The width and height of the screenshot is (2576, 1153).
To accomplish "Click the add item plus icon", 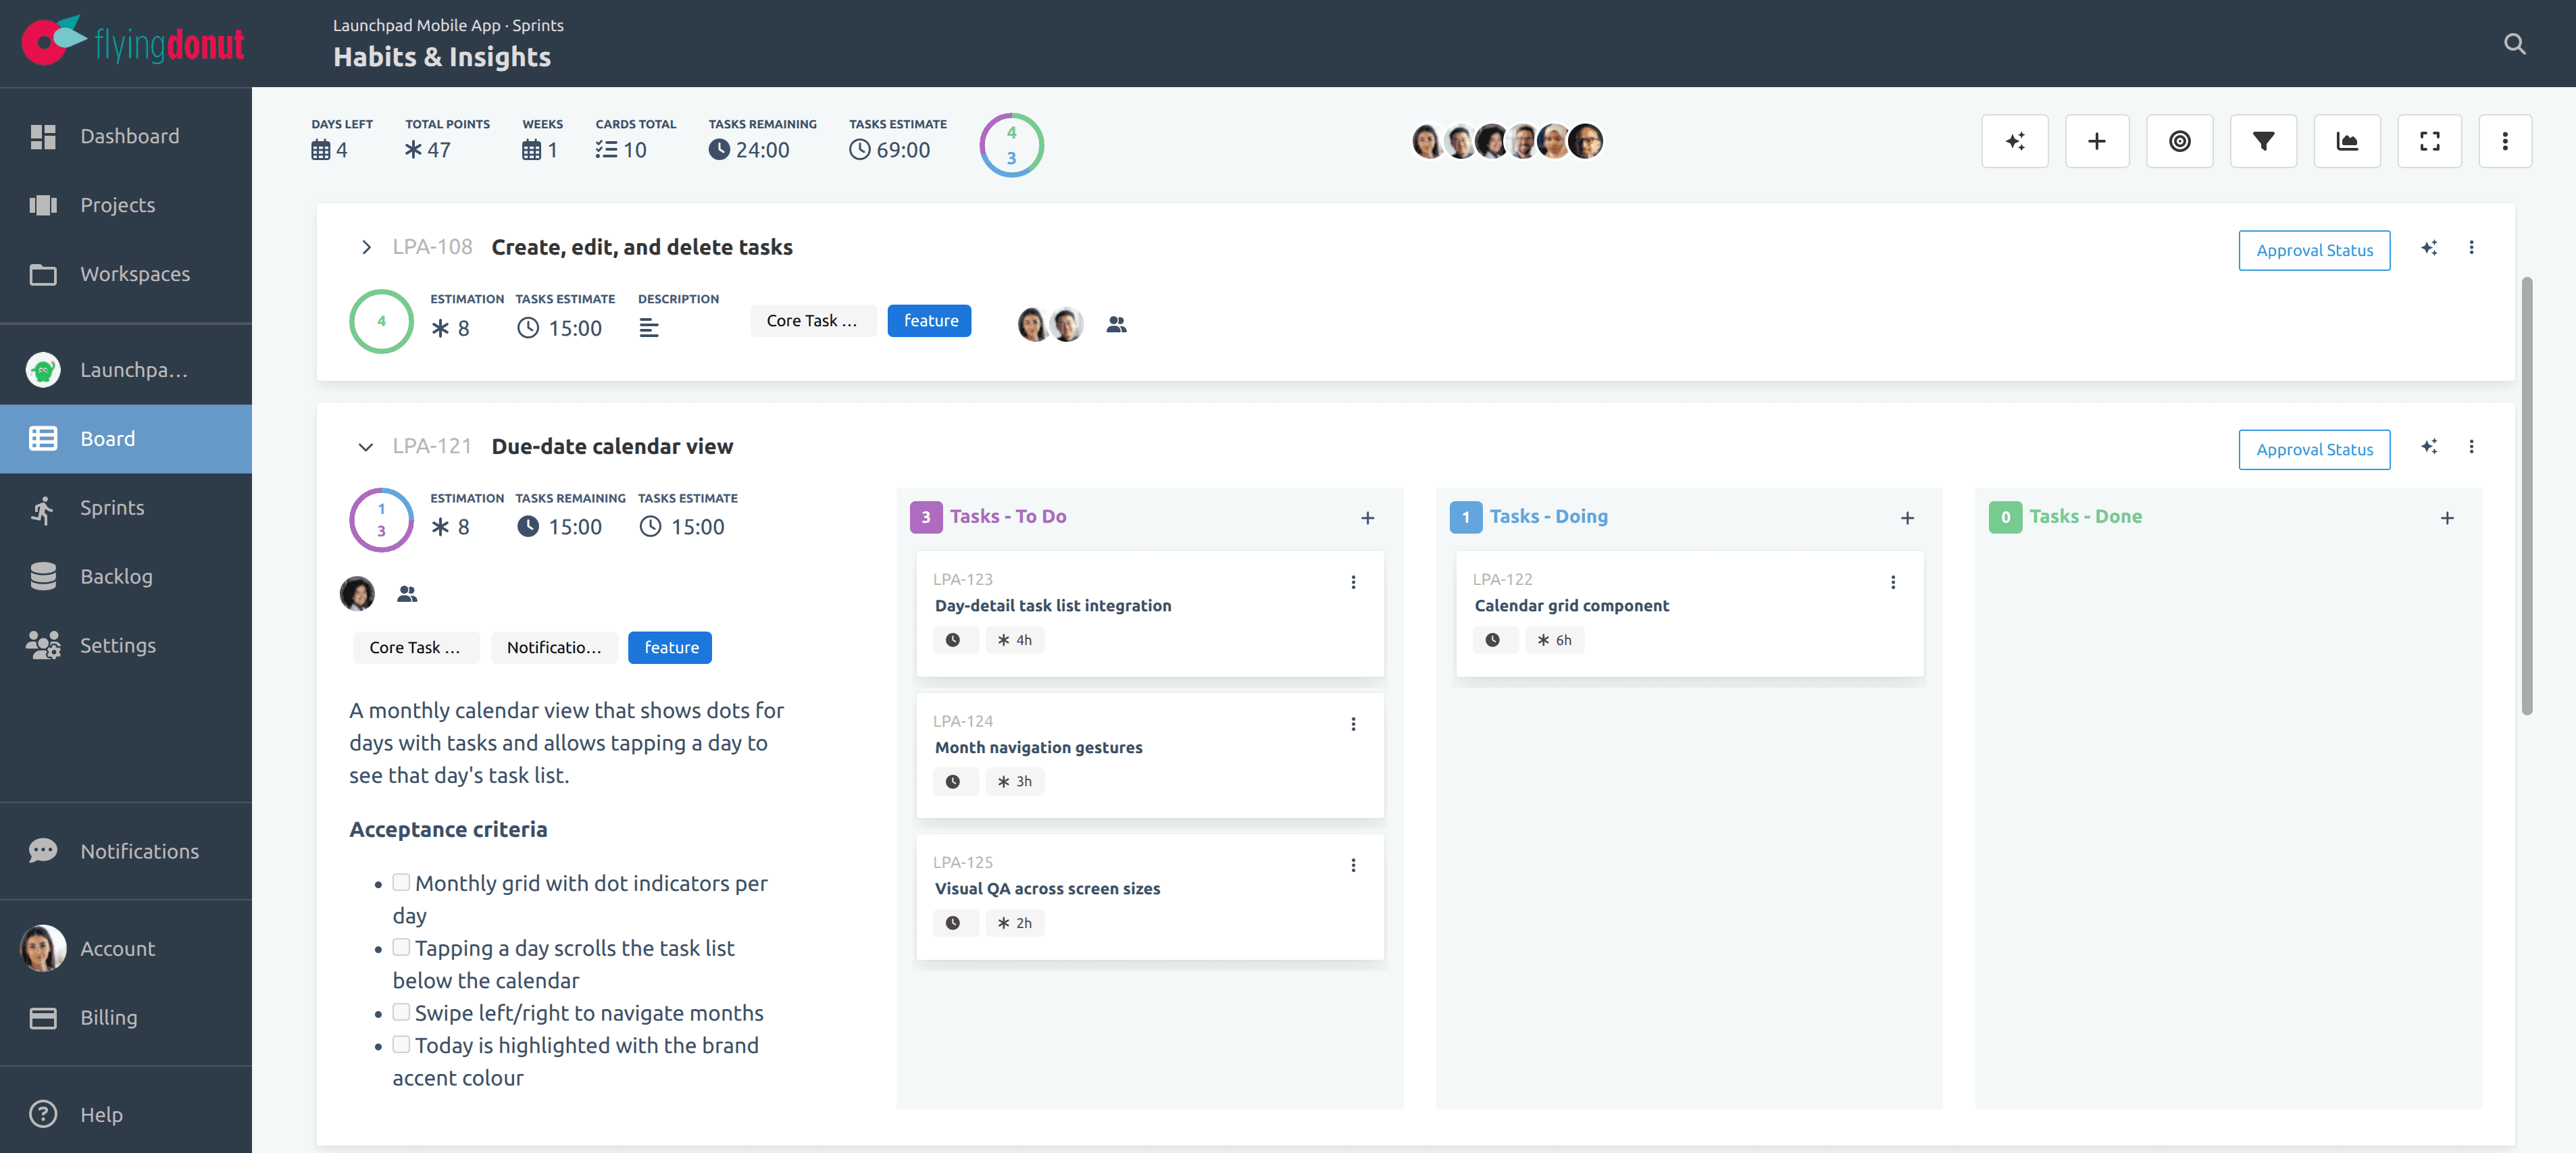I will point(2097,141).
